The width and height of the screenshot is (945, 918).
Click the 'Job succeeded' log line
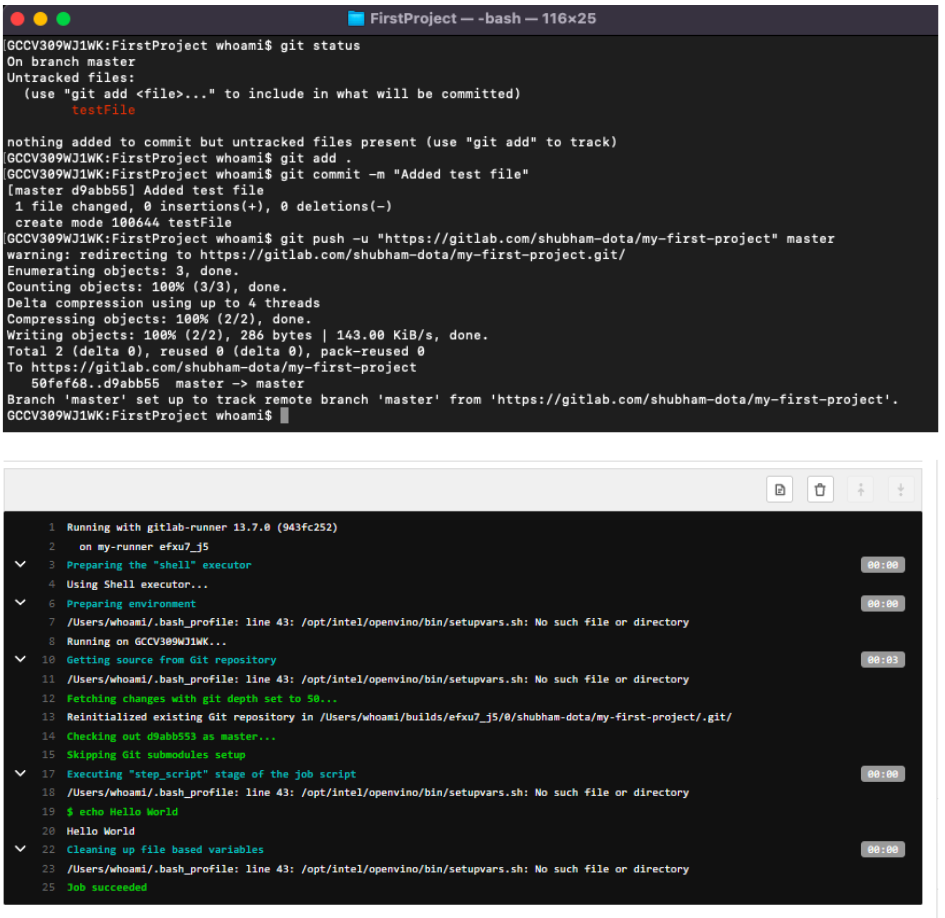click(107, 887)
